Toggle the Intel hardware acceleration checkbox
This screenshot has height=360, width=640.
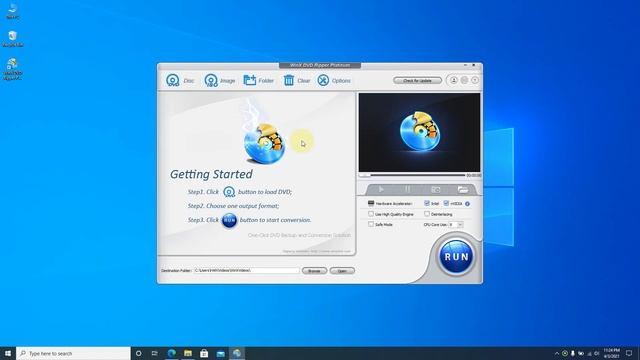pos(427,203)
